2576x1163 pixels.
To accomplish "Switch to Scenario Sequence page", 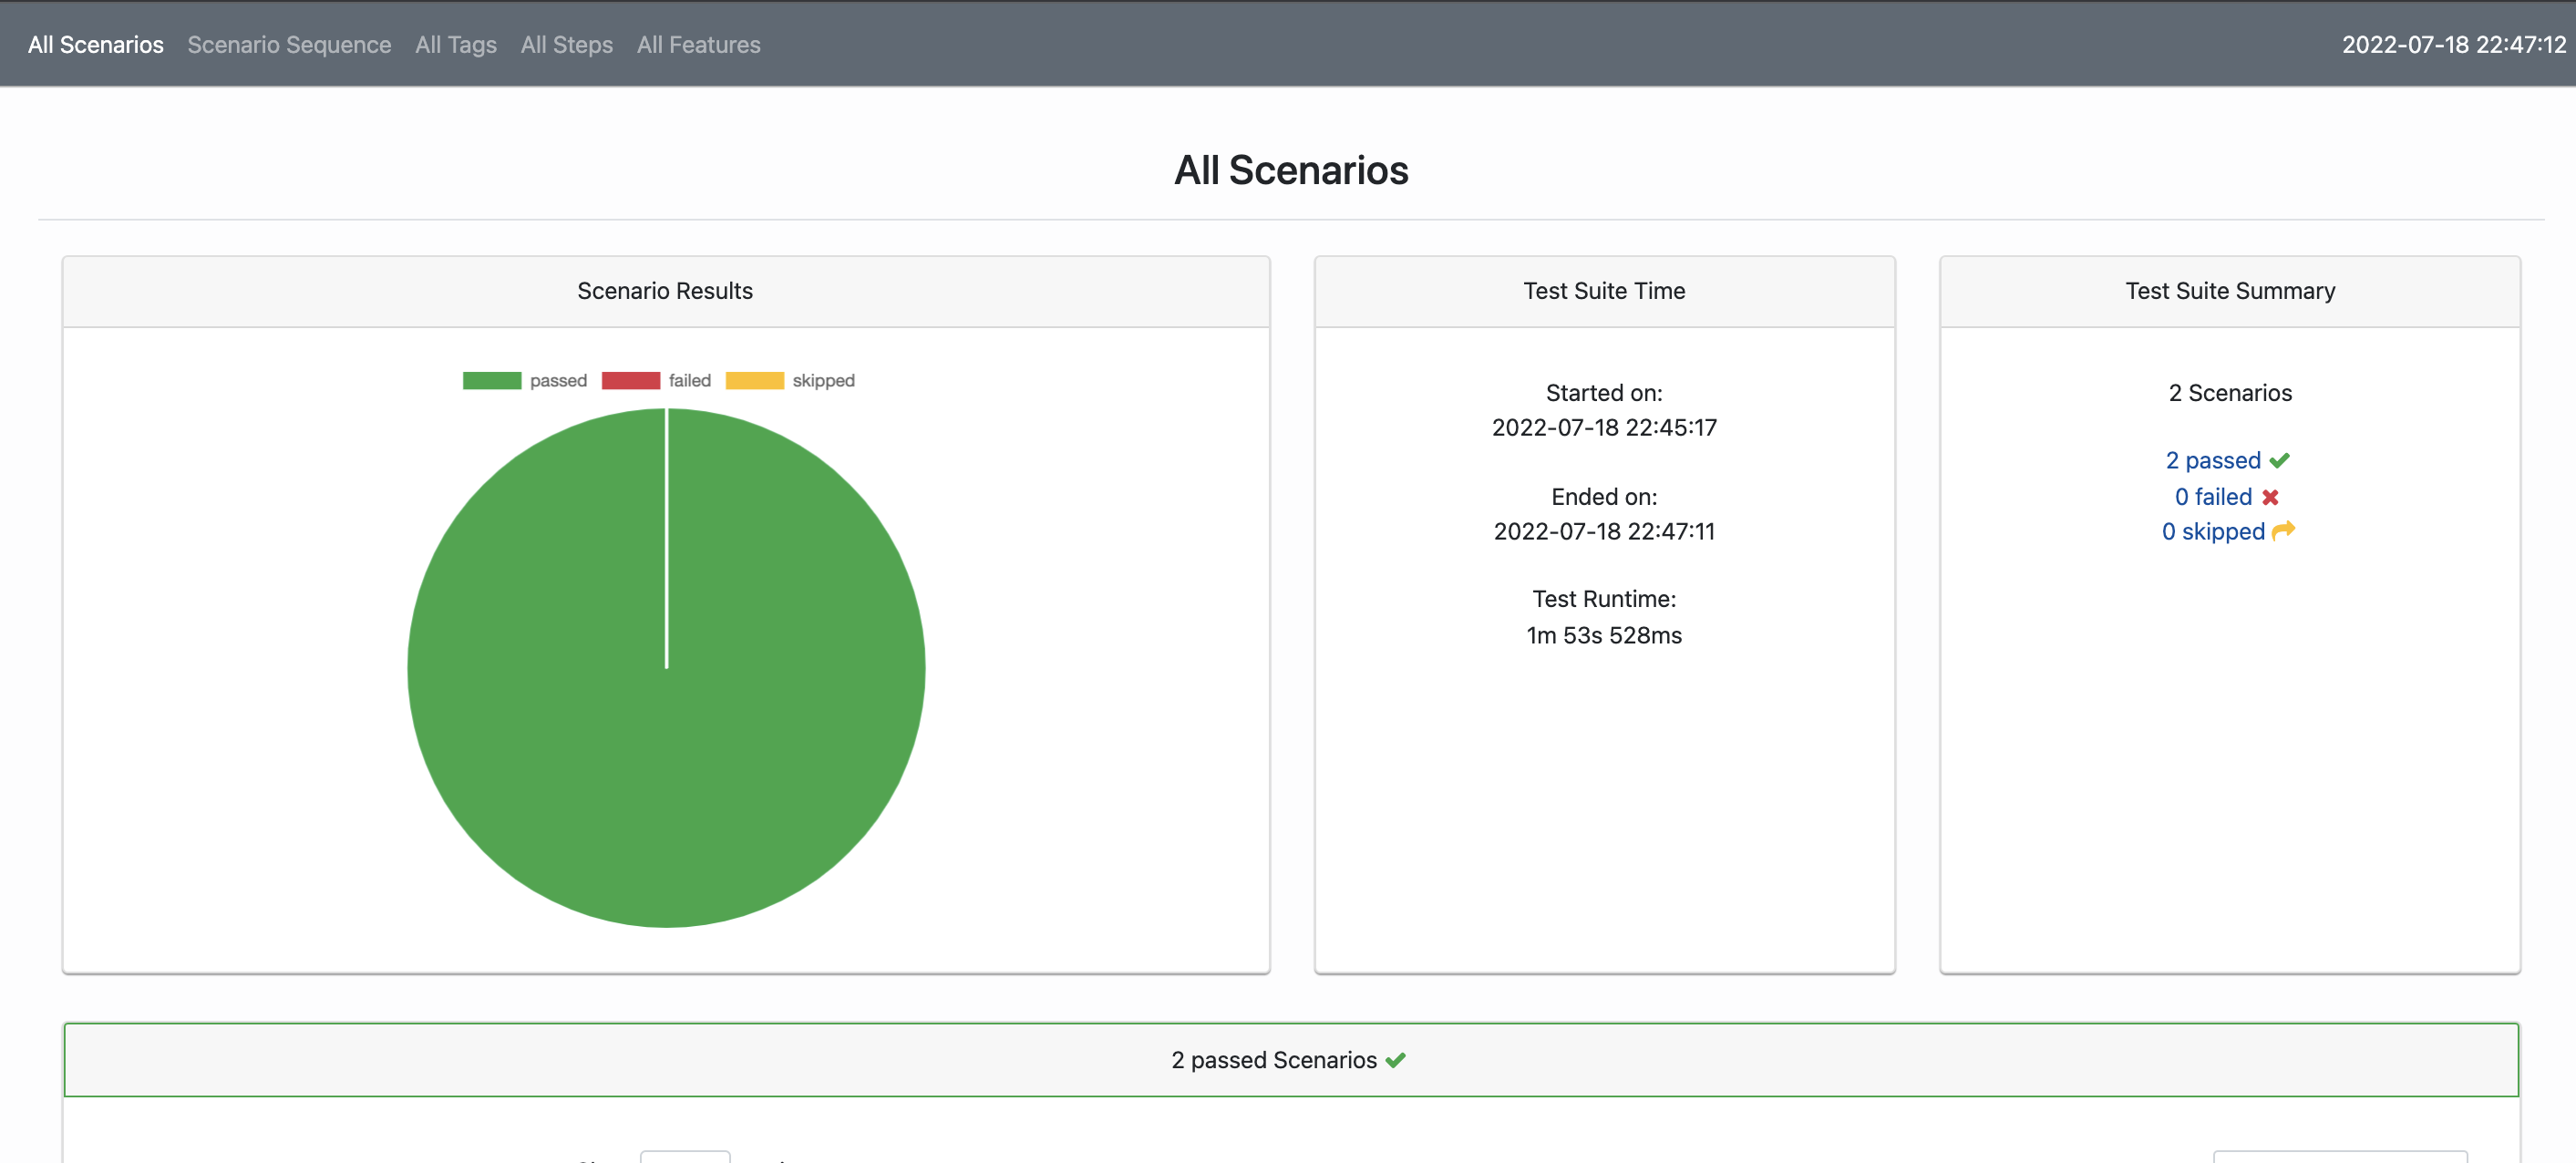I will pyautogui.click(x=289, y=45).
